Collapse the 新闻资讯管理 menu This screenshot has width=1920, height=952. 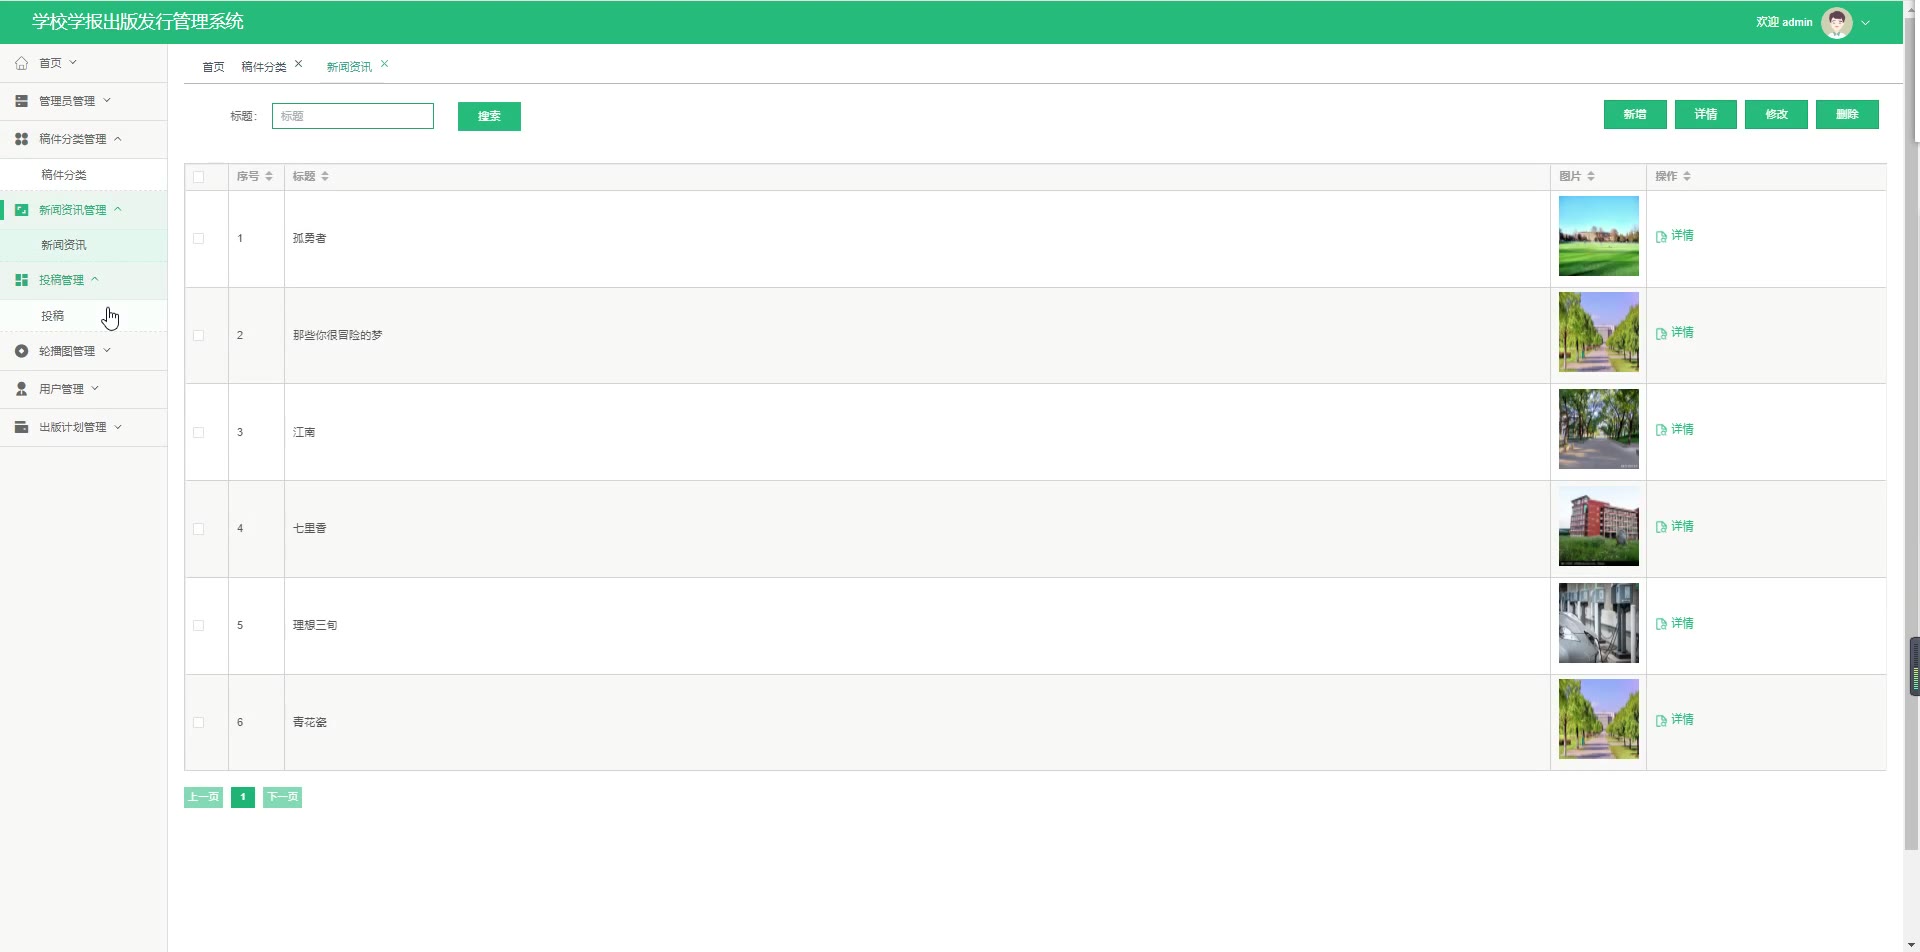pyautogui.click(x=118, y=209)
